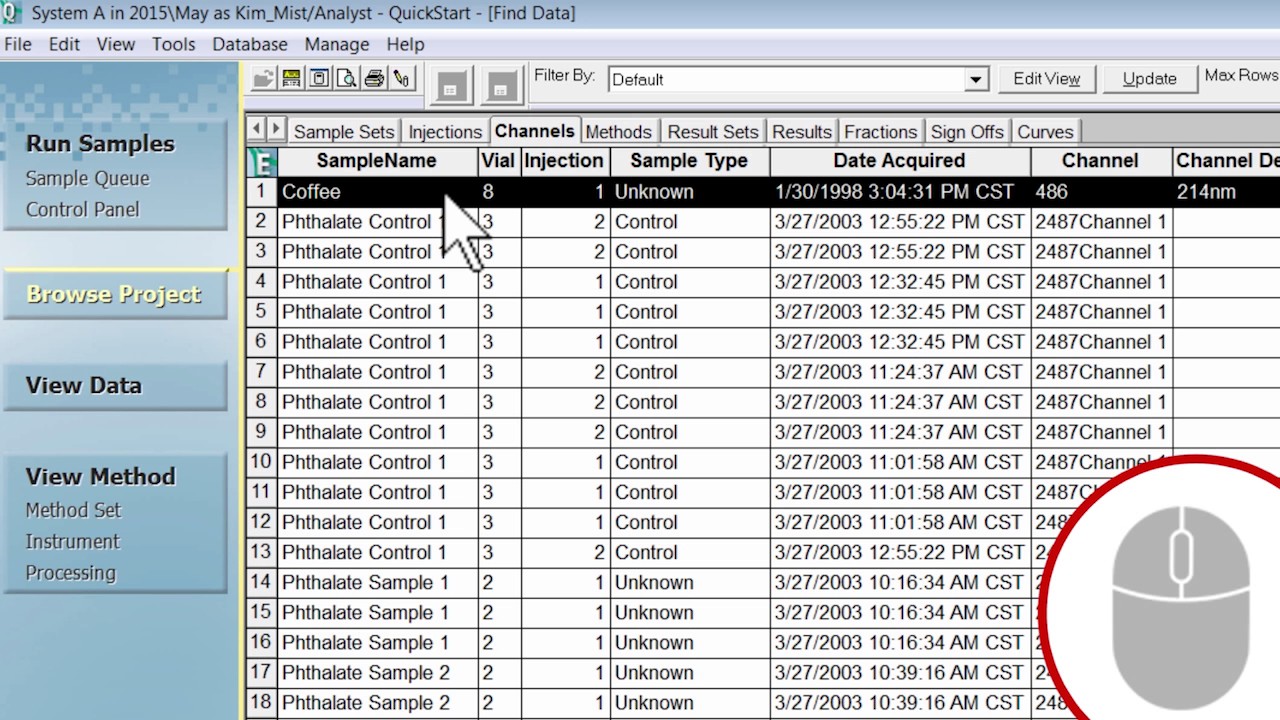Click 2487Channel 1 cell in row 5
The image size is (1280, 720).
click(1100, 312)
